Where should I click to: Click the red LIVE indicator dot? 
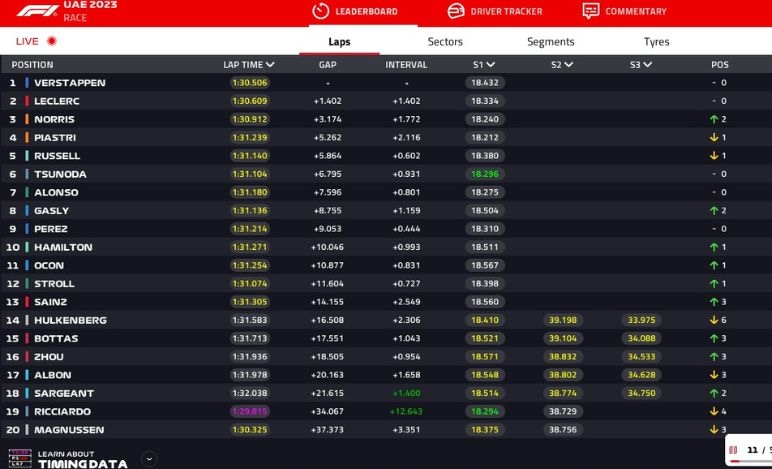point(52,41)
